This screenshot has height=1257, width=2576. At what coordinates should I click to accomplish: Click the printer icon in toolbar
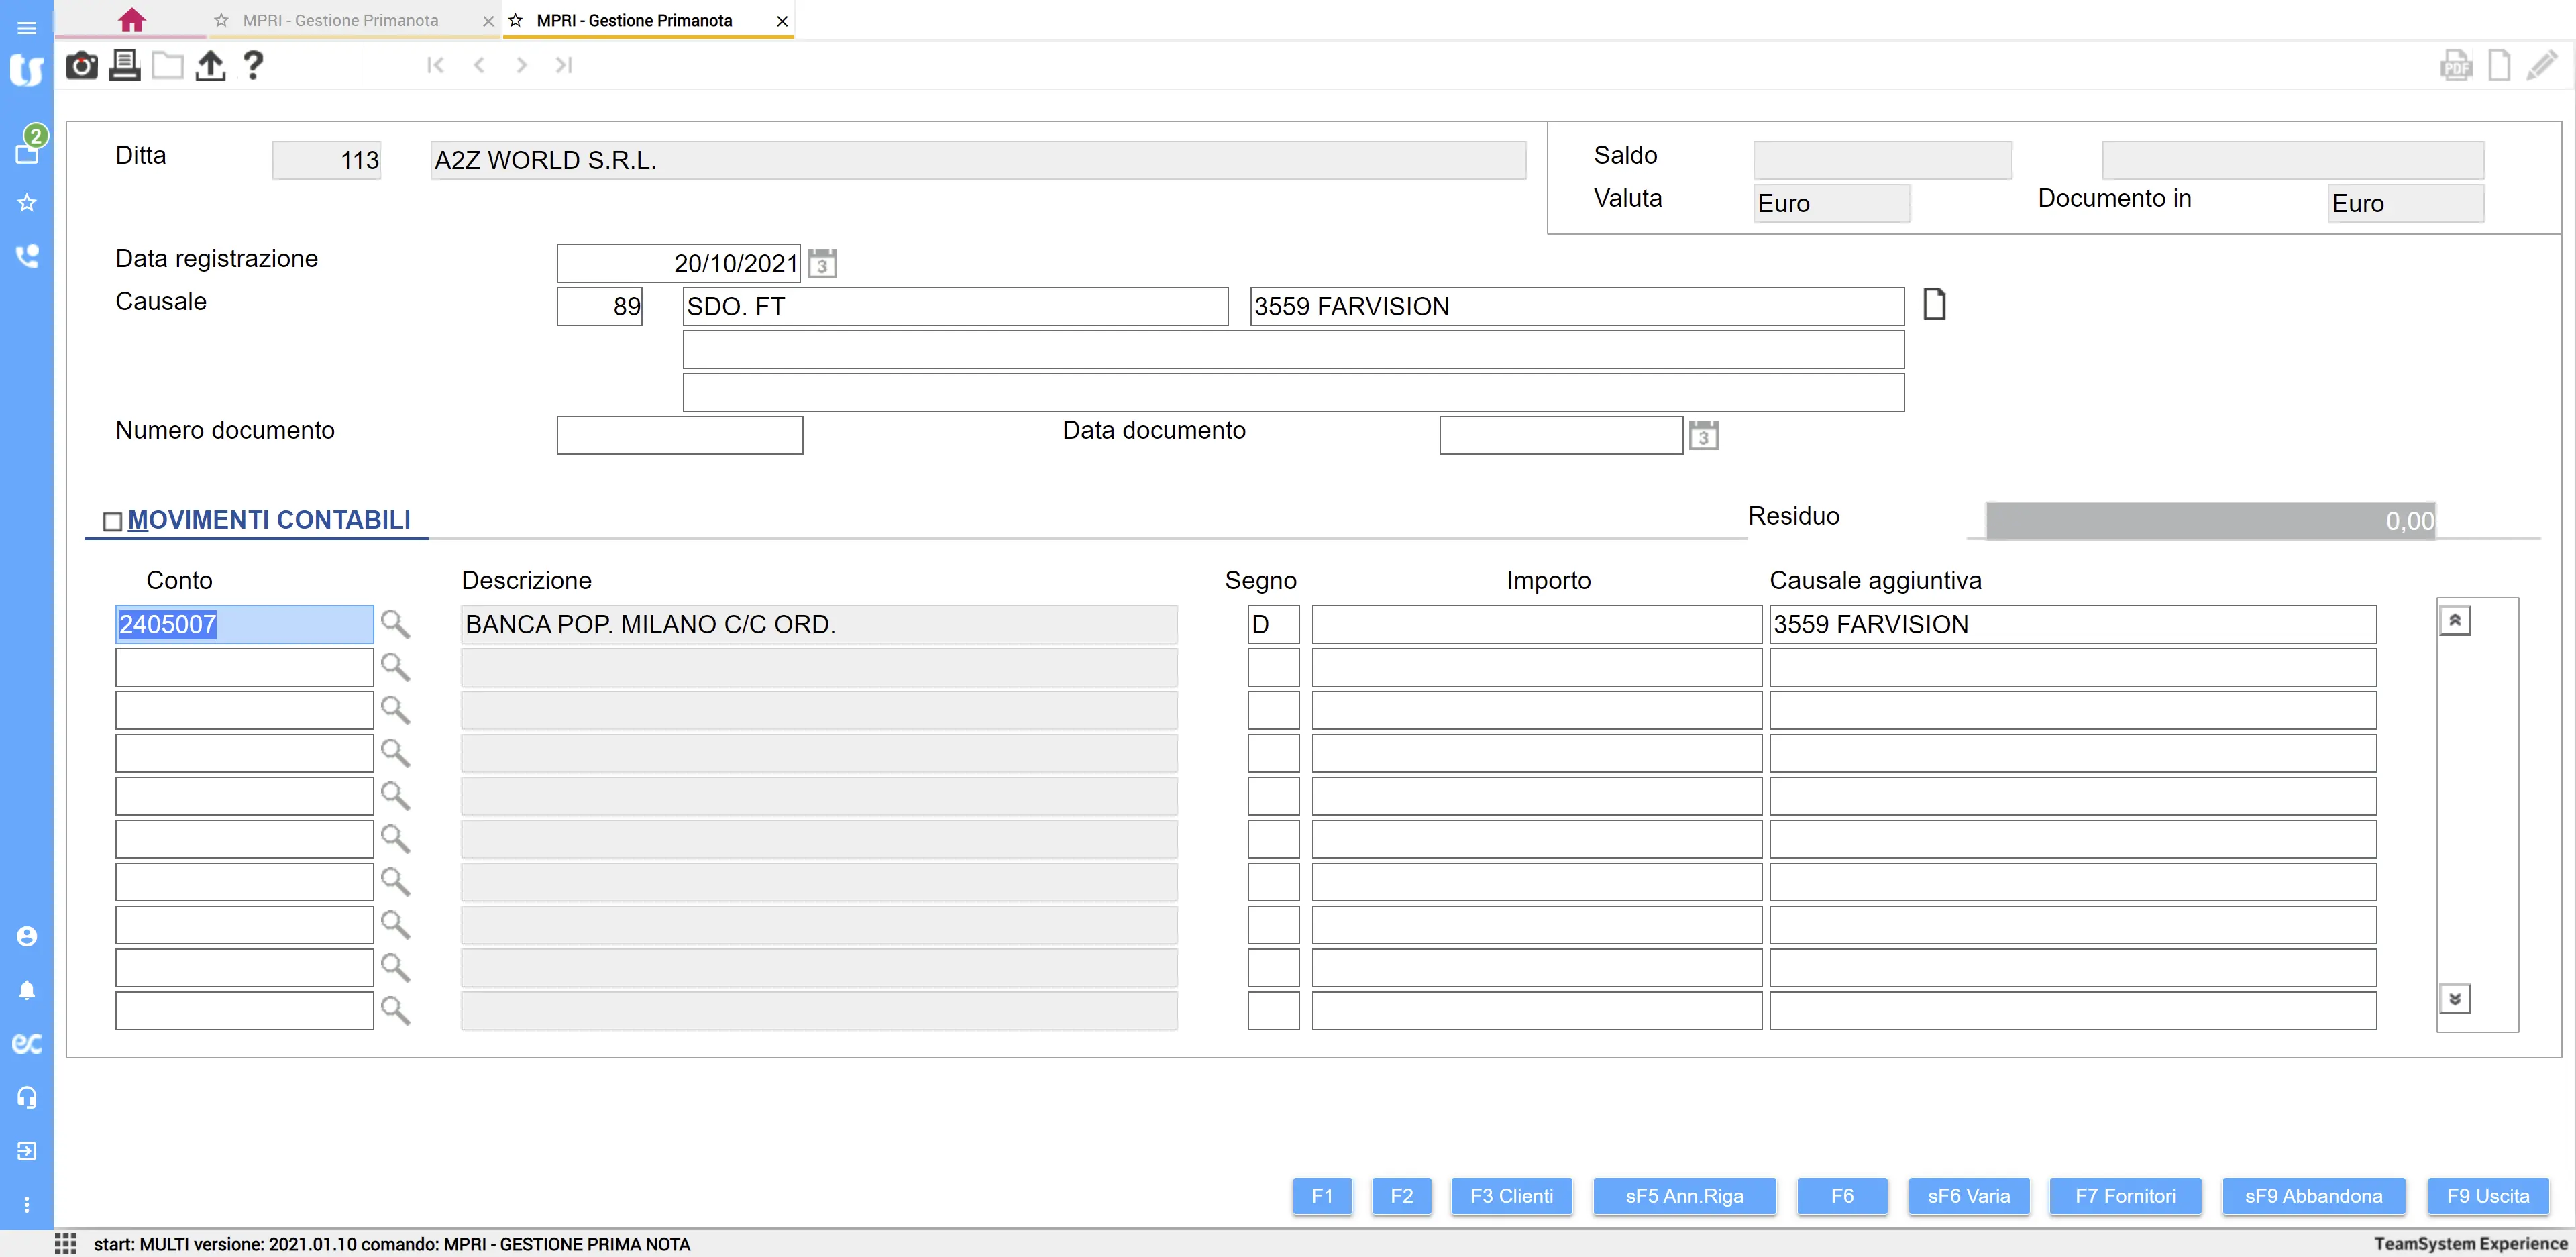tap(124, 66)
